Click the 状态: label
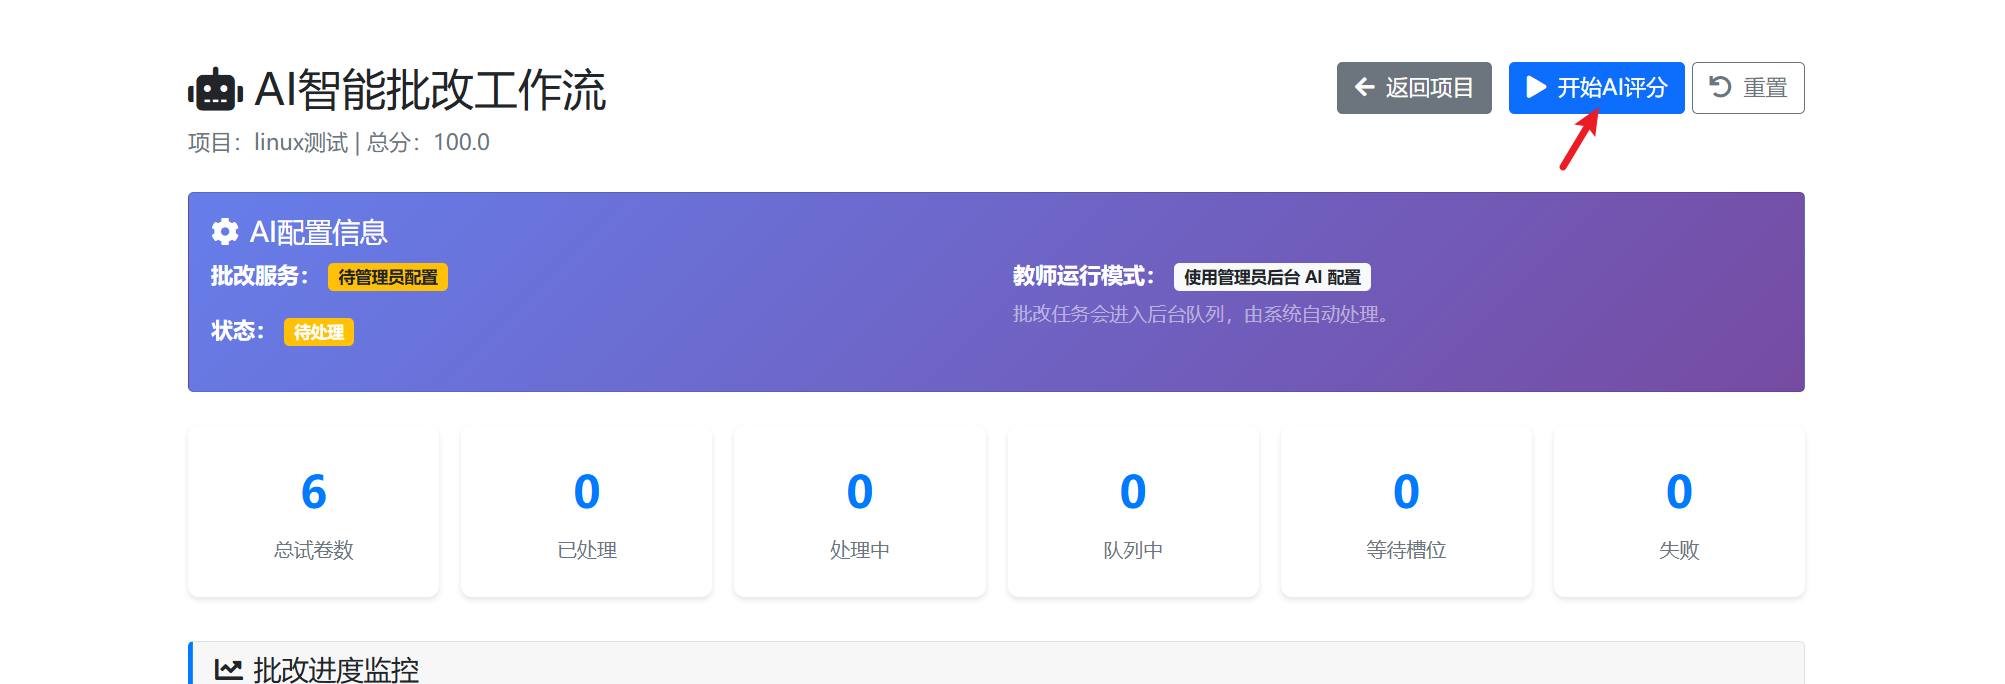 pos(238,331)
